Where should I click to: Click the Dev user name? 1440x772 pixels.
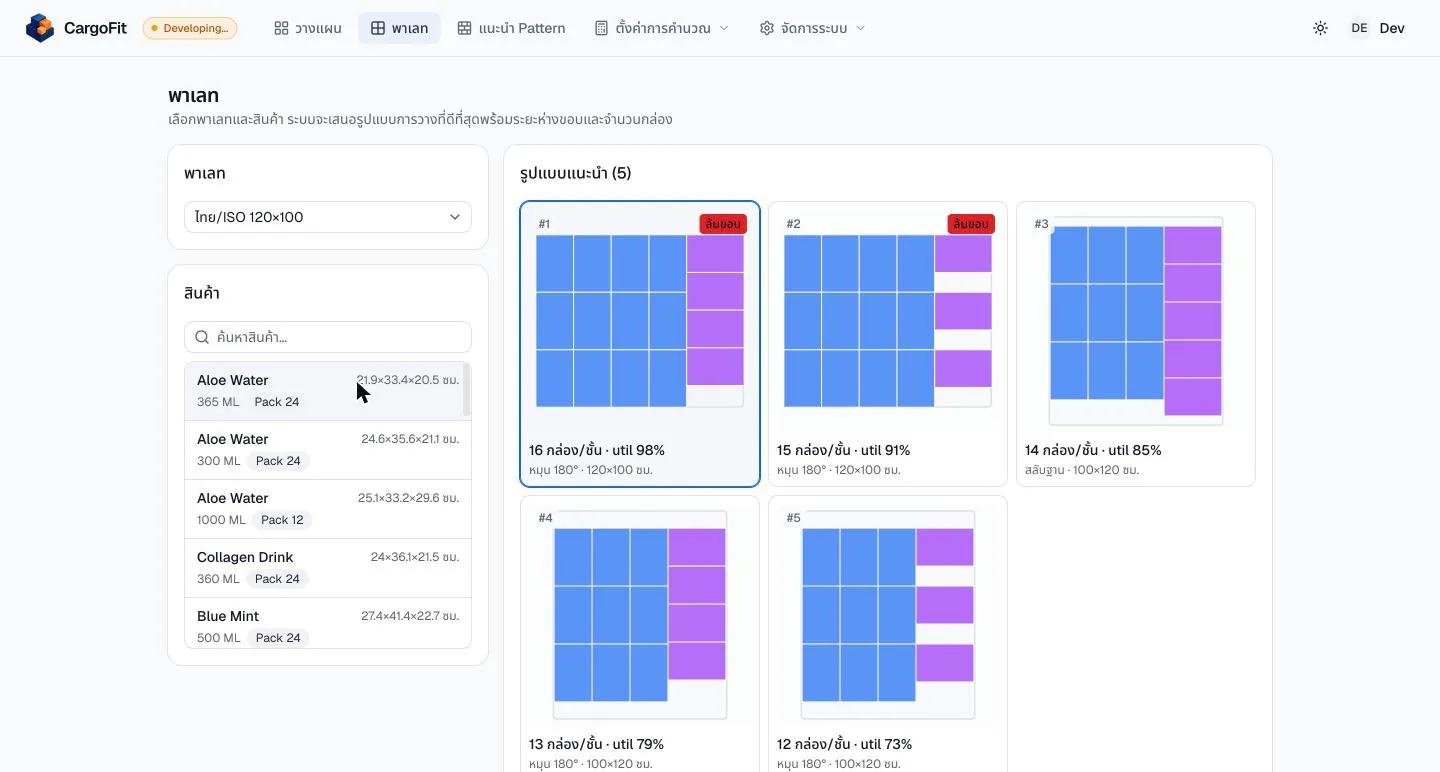coord(1392,28)
